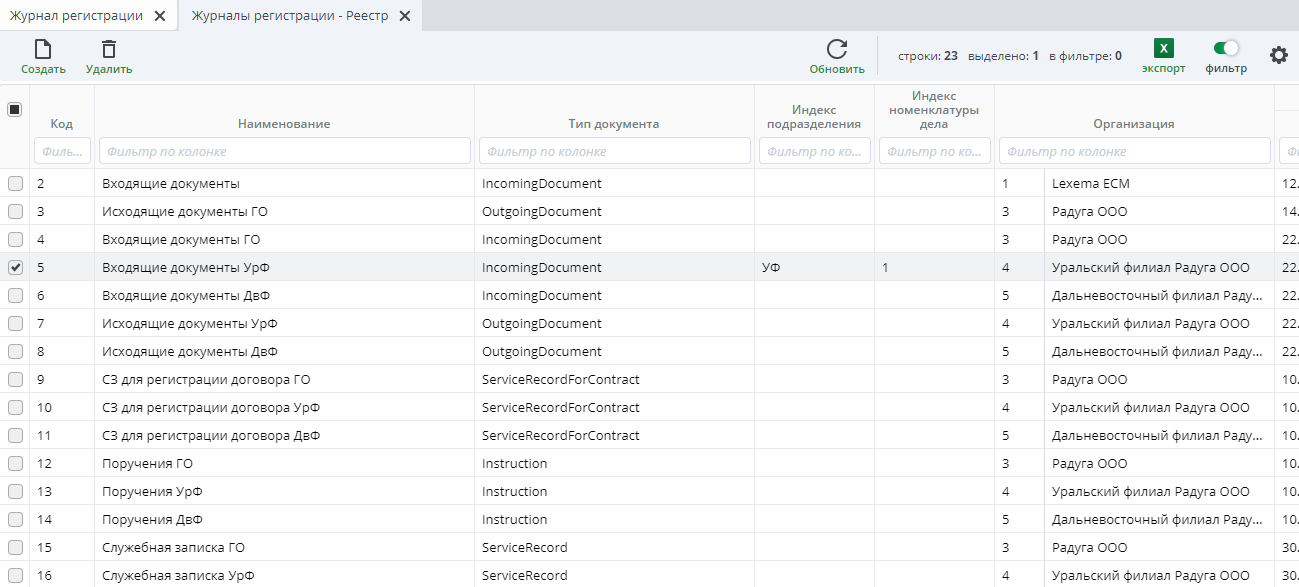Check the row for СЗ для регистрации договора ГО
The image size is (1299, 587).
pos(15,380)
